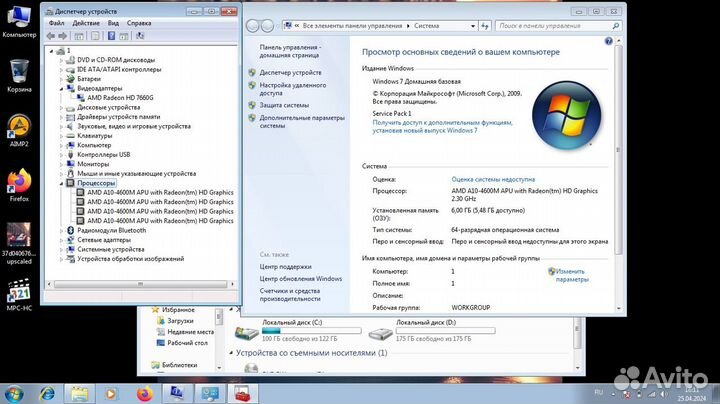Open Защита системы link

(284, 105)
